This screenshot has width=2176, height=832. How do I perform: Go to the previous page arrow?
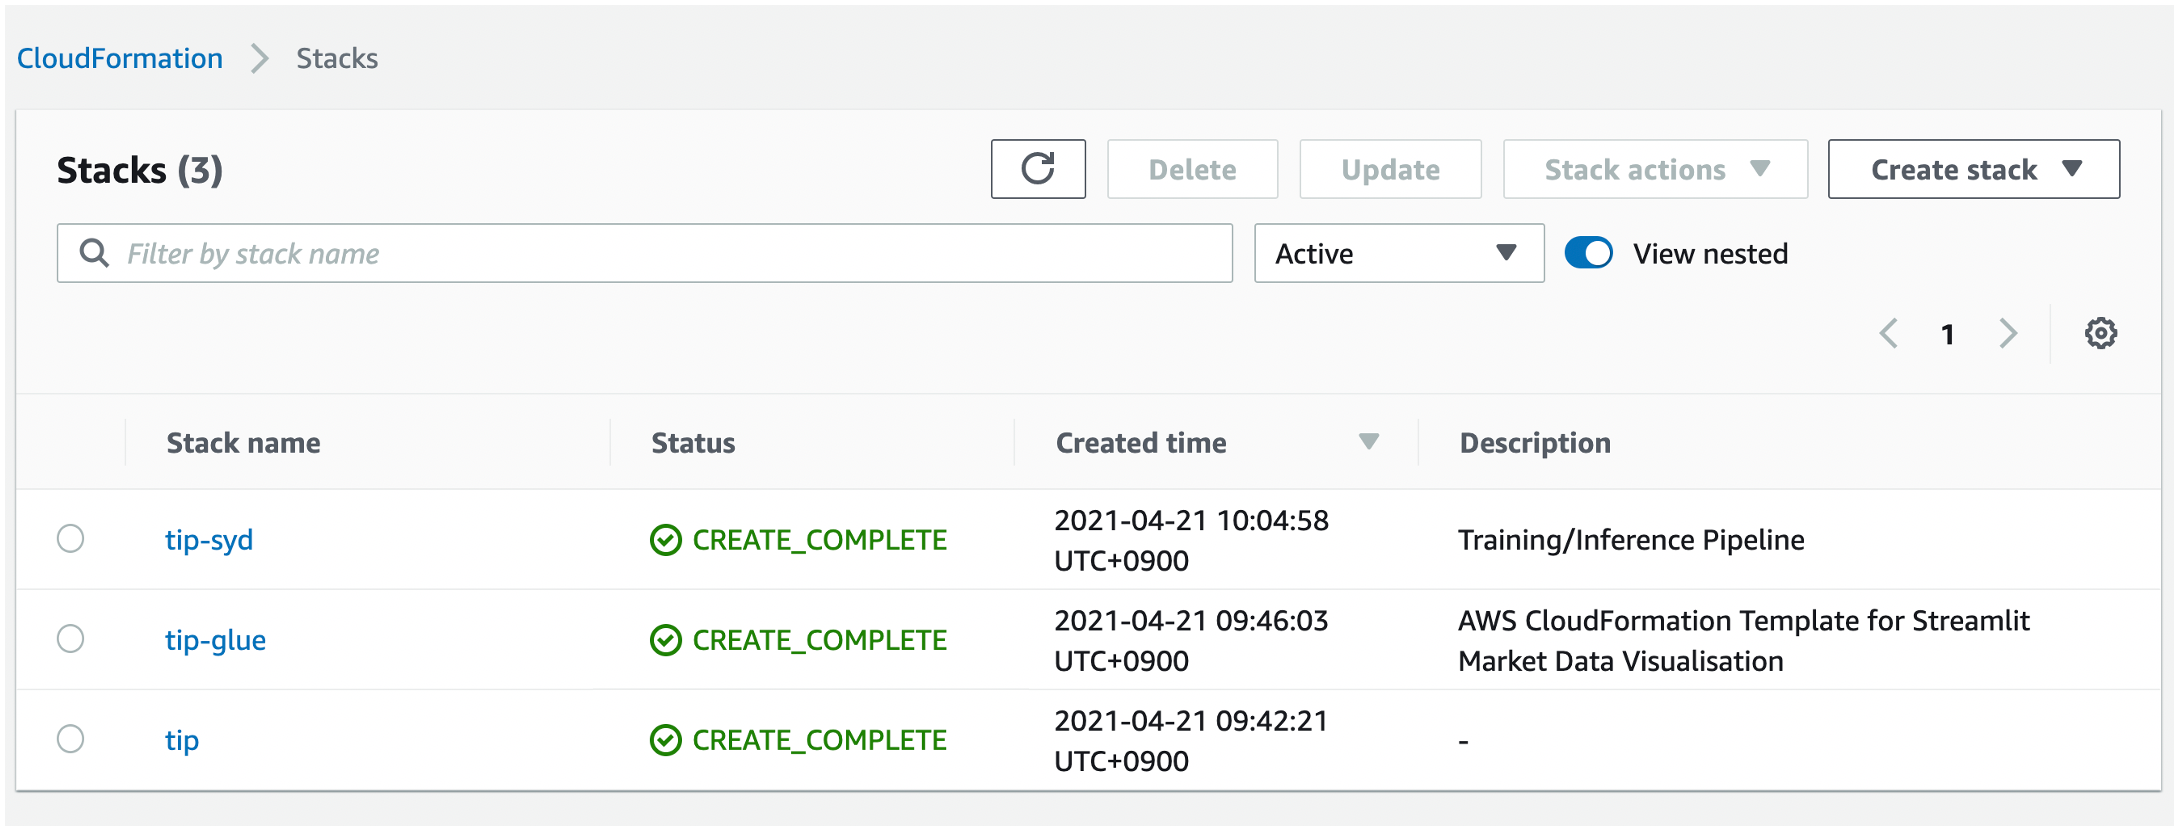click(1889, 333)
